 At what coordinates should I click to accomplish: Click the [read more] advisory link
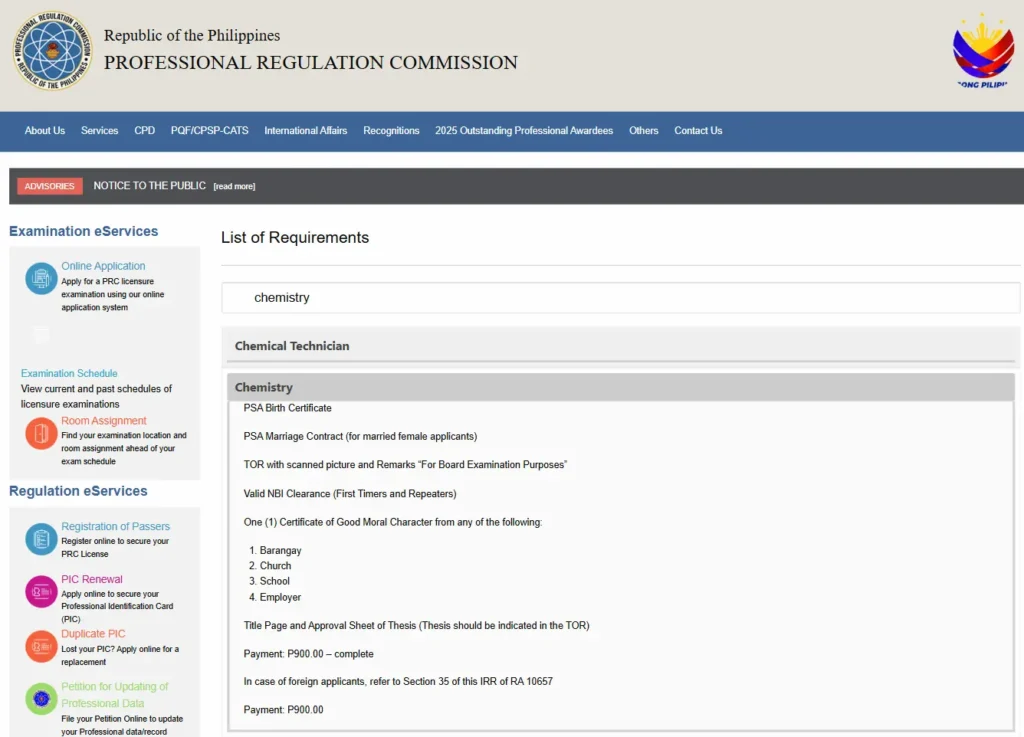(234, 187)
